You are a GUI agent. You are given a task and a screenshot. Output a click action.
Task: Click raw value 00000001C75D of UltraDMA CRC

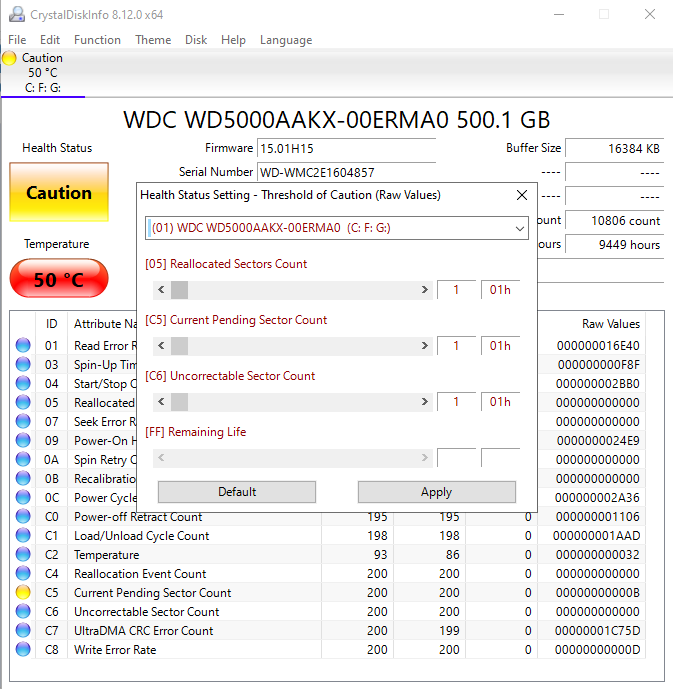pyautogui.click(x=597, y=631)
